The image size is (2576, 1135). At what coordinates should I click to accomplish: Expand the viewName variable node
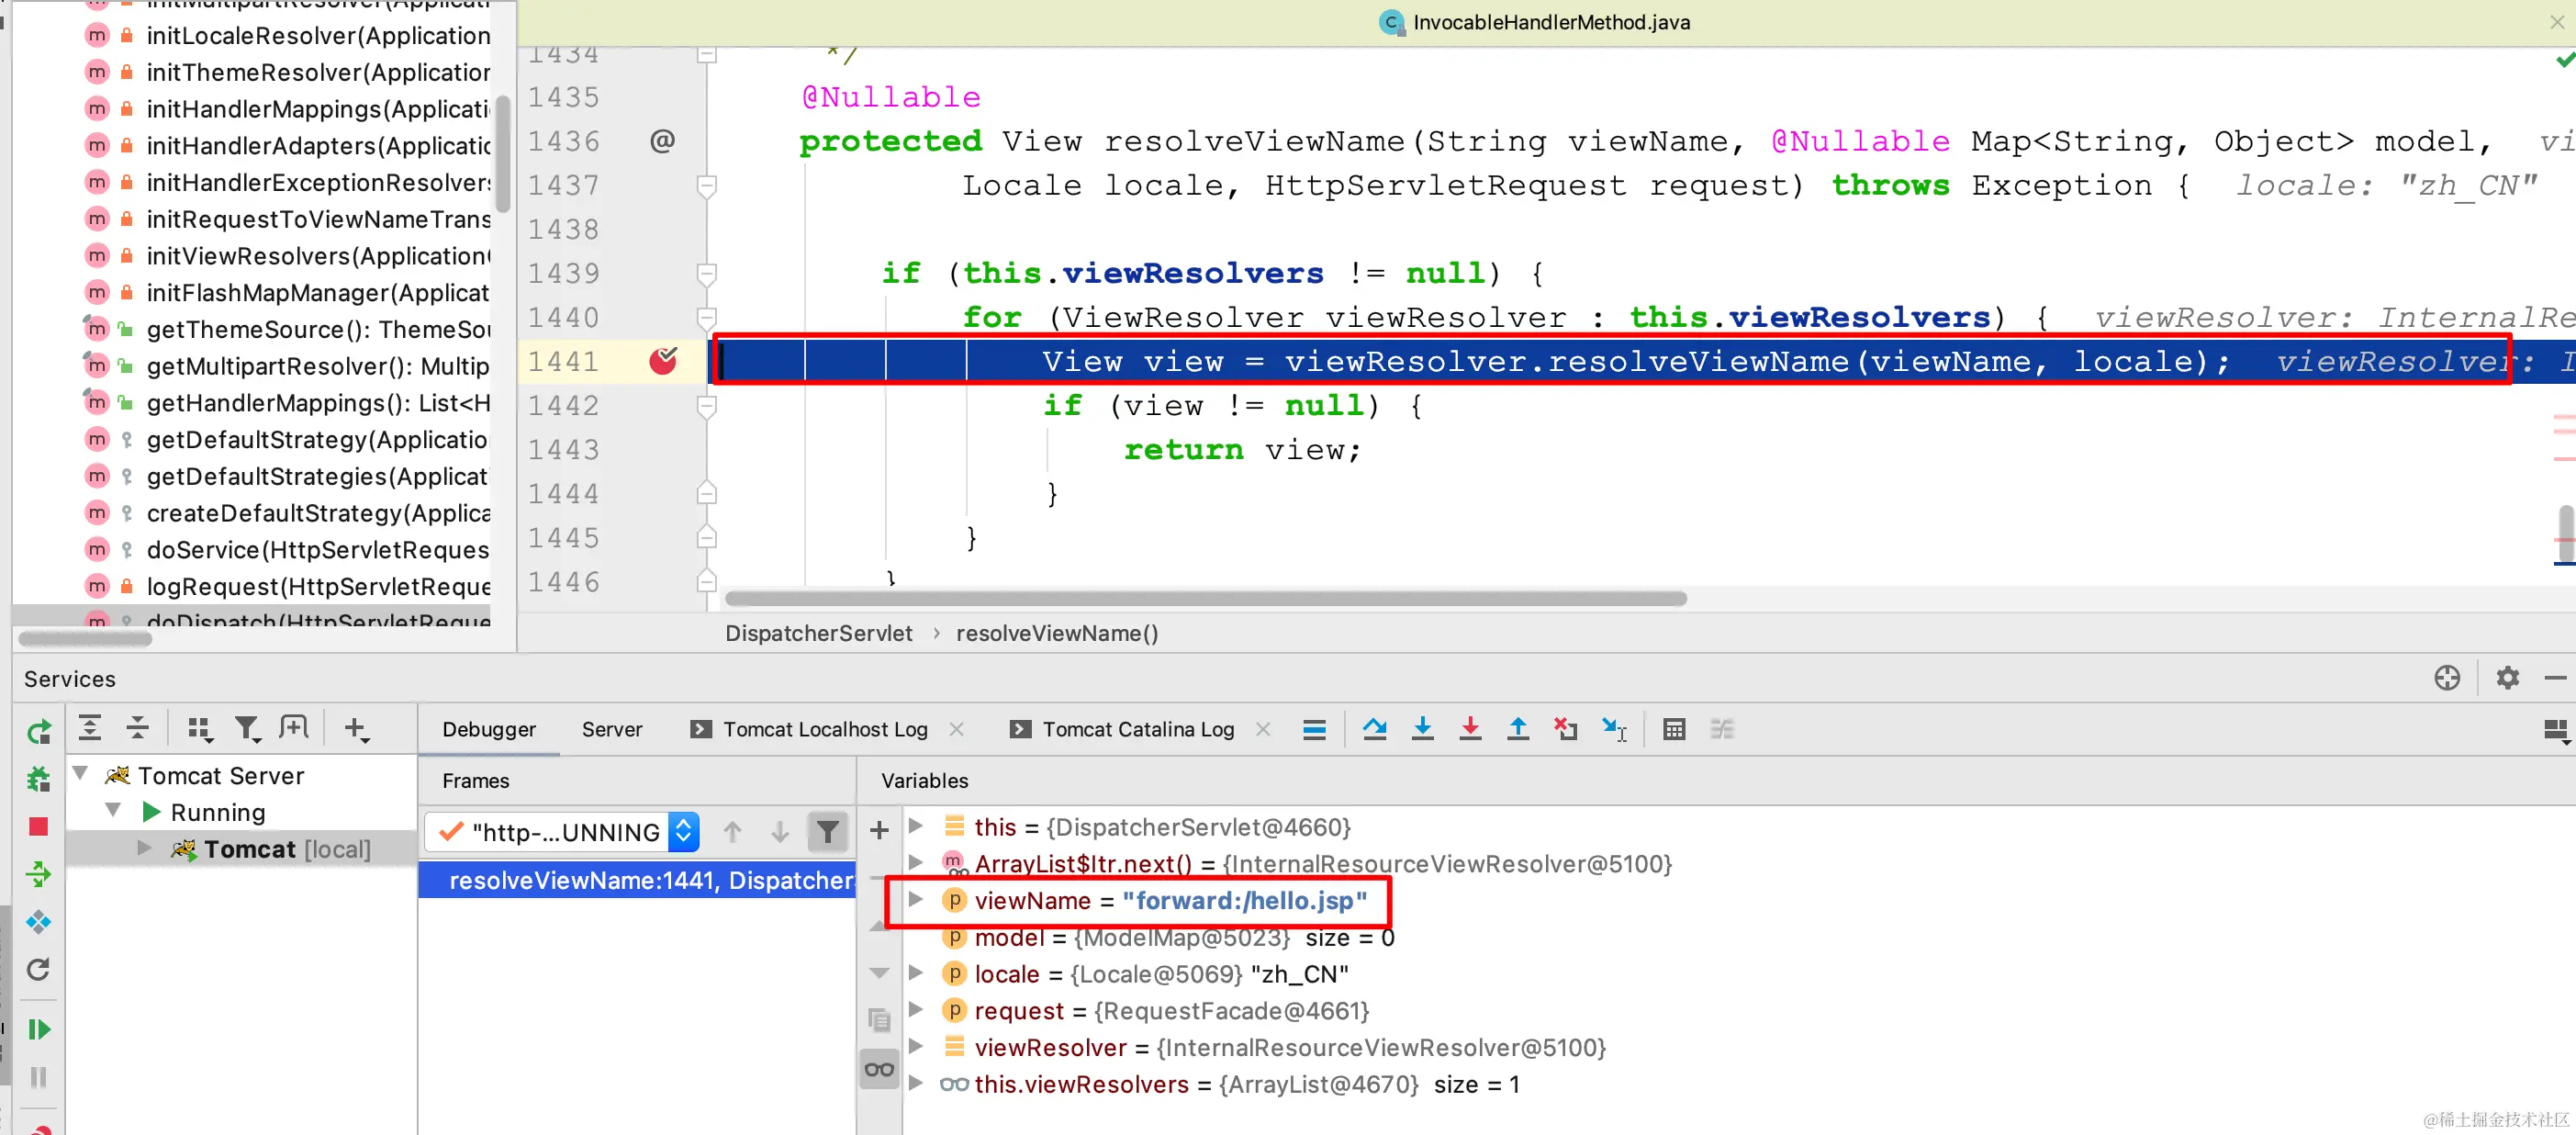click(915, 900)
